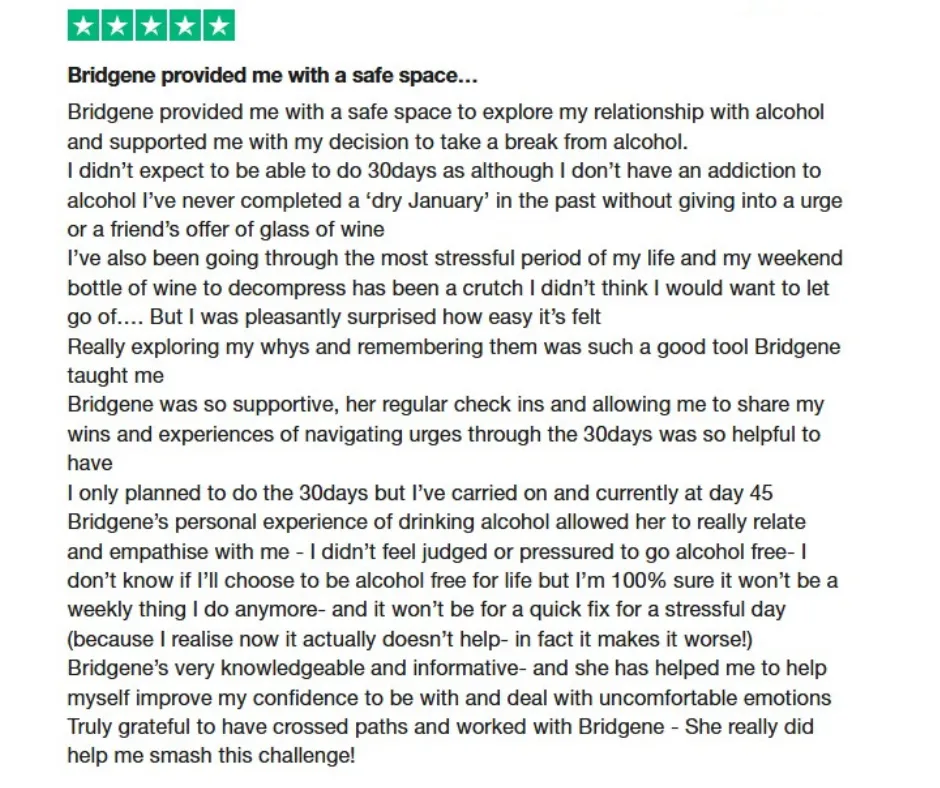Click the line about 'most stressful period of my life'

point(455,258)
